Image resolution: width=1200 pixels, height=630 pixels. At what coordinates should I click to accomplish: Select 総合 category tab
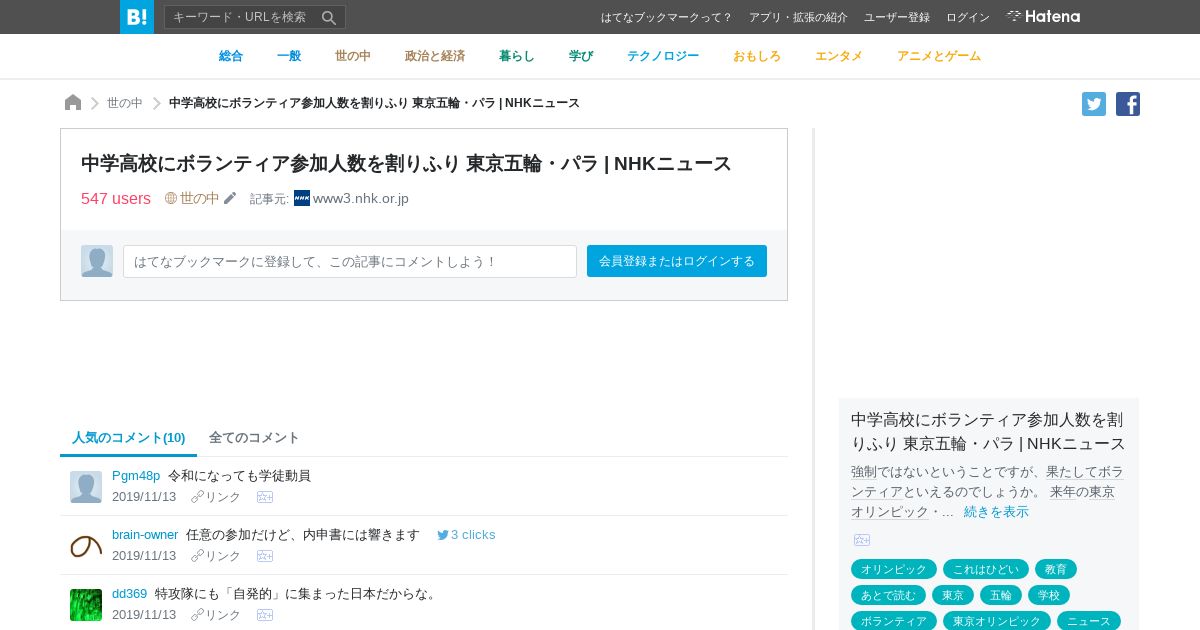(231, 56)
